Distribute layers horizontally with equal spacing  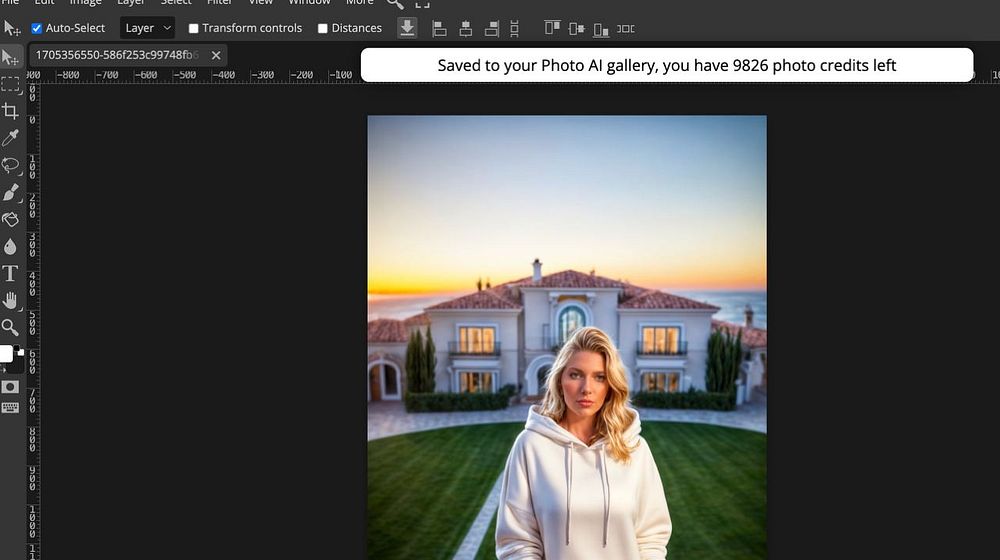[626, 29]
